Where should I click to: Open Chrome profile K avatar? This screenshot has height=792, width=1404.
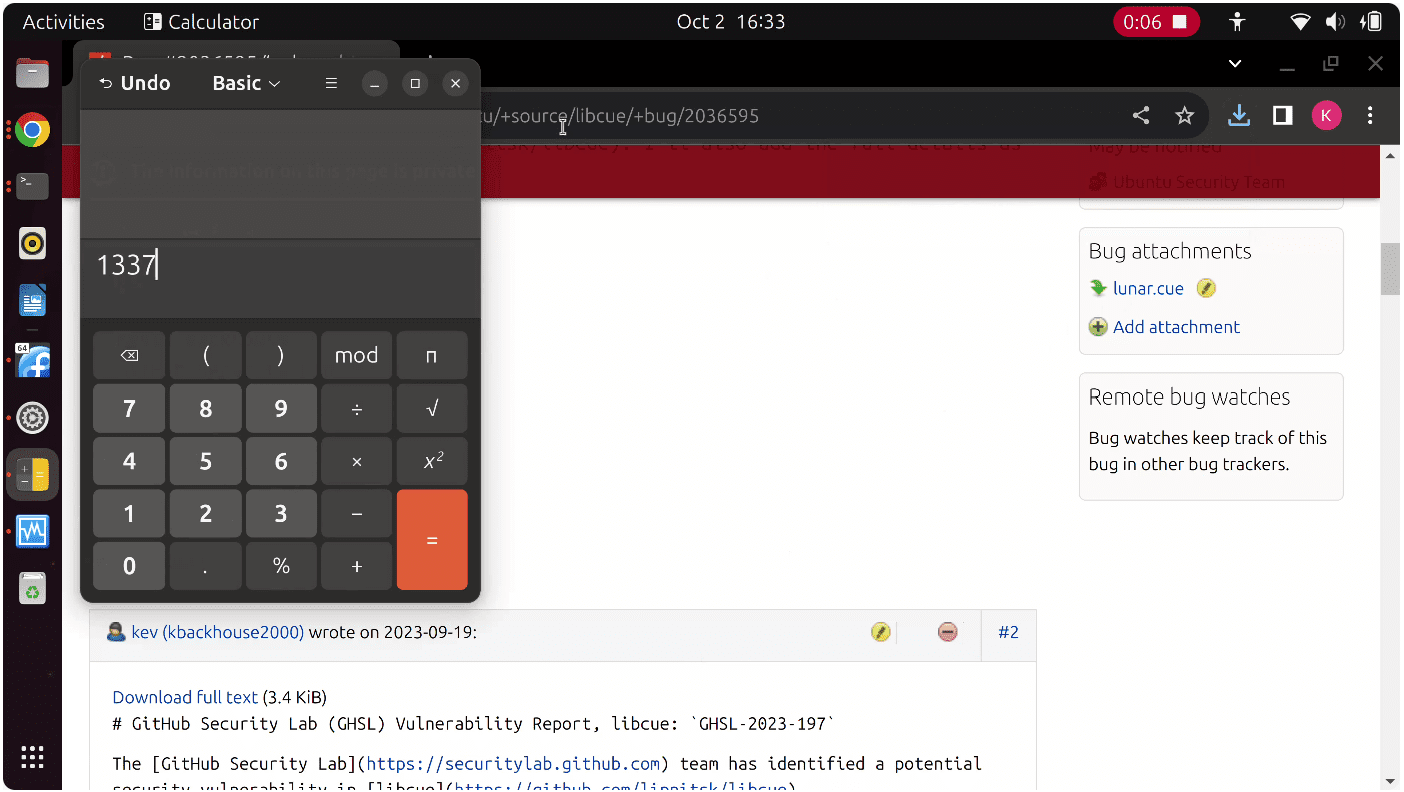pyautogui.click(x=1326, y=116)
